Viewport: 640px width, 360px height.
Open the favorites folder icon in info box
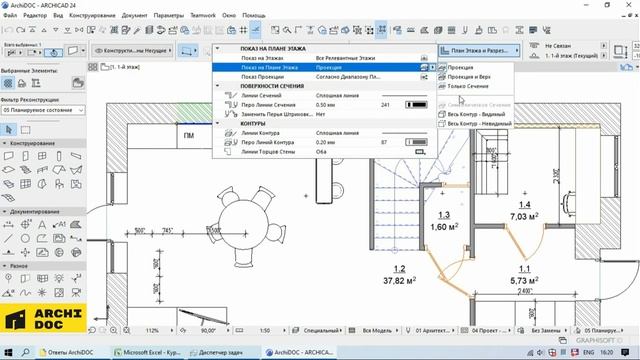(x=78, y=83)
